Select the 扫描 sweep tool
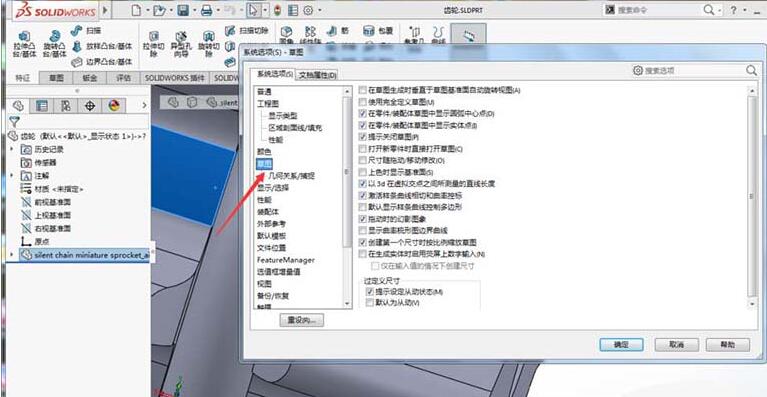The image size is (767, 397). pos(86,30)
